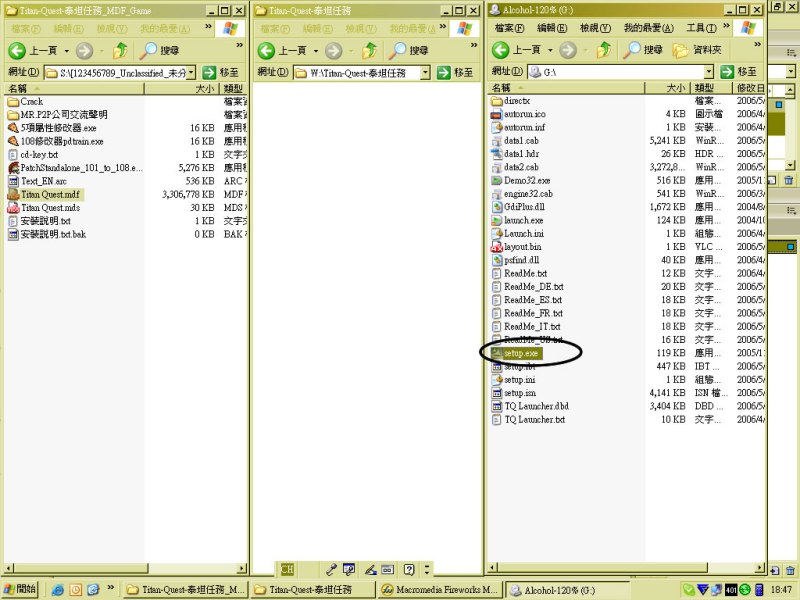Viewport: 800px width, 600px height.
Task: Open Internet Explorer from quick launch
Action: [58, 590]
